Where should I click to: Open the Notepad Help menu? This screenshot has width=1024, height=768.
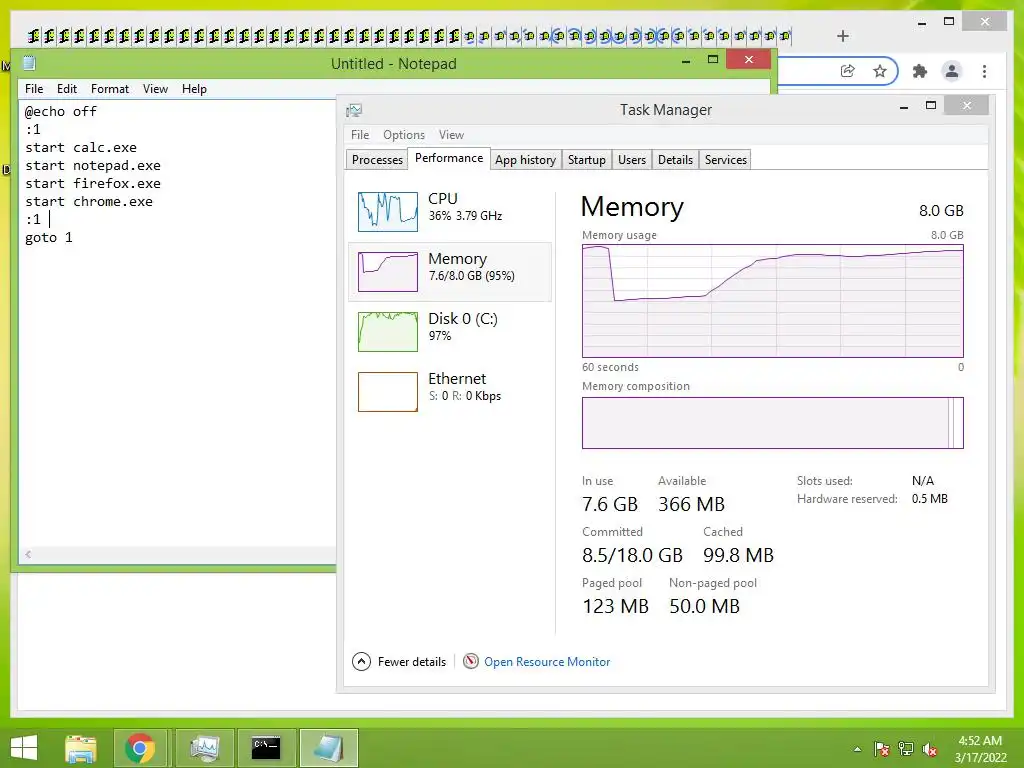click(194, 89)
